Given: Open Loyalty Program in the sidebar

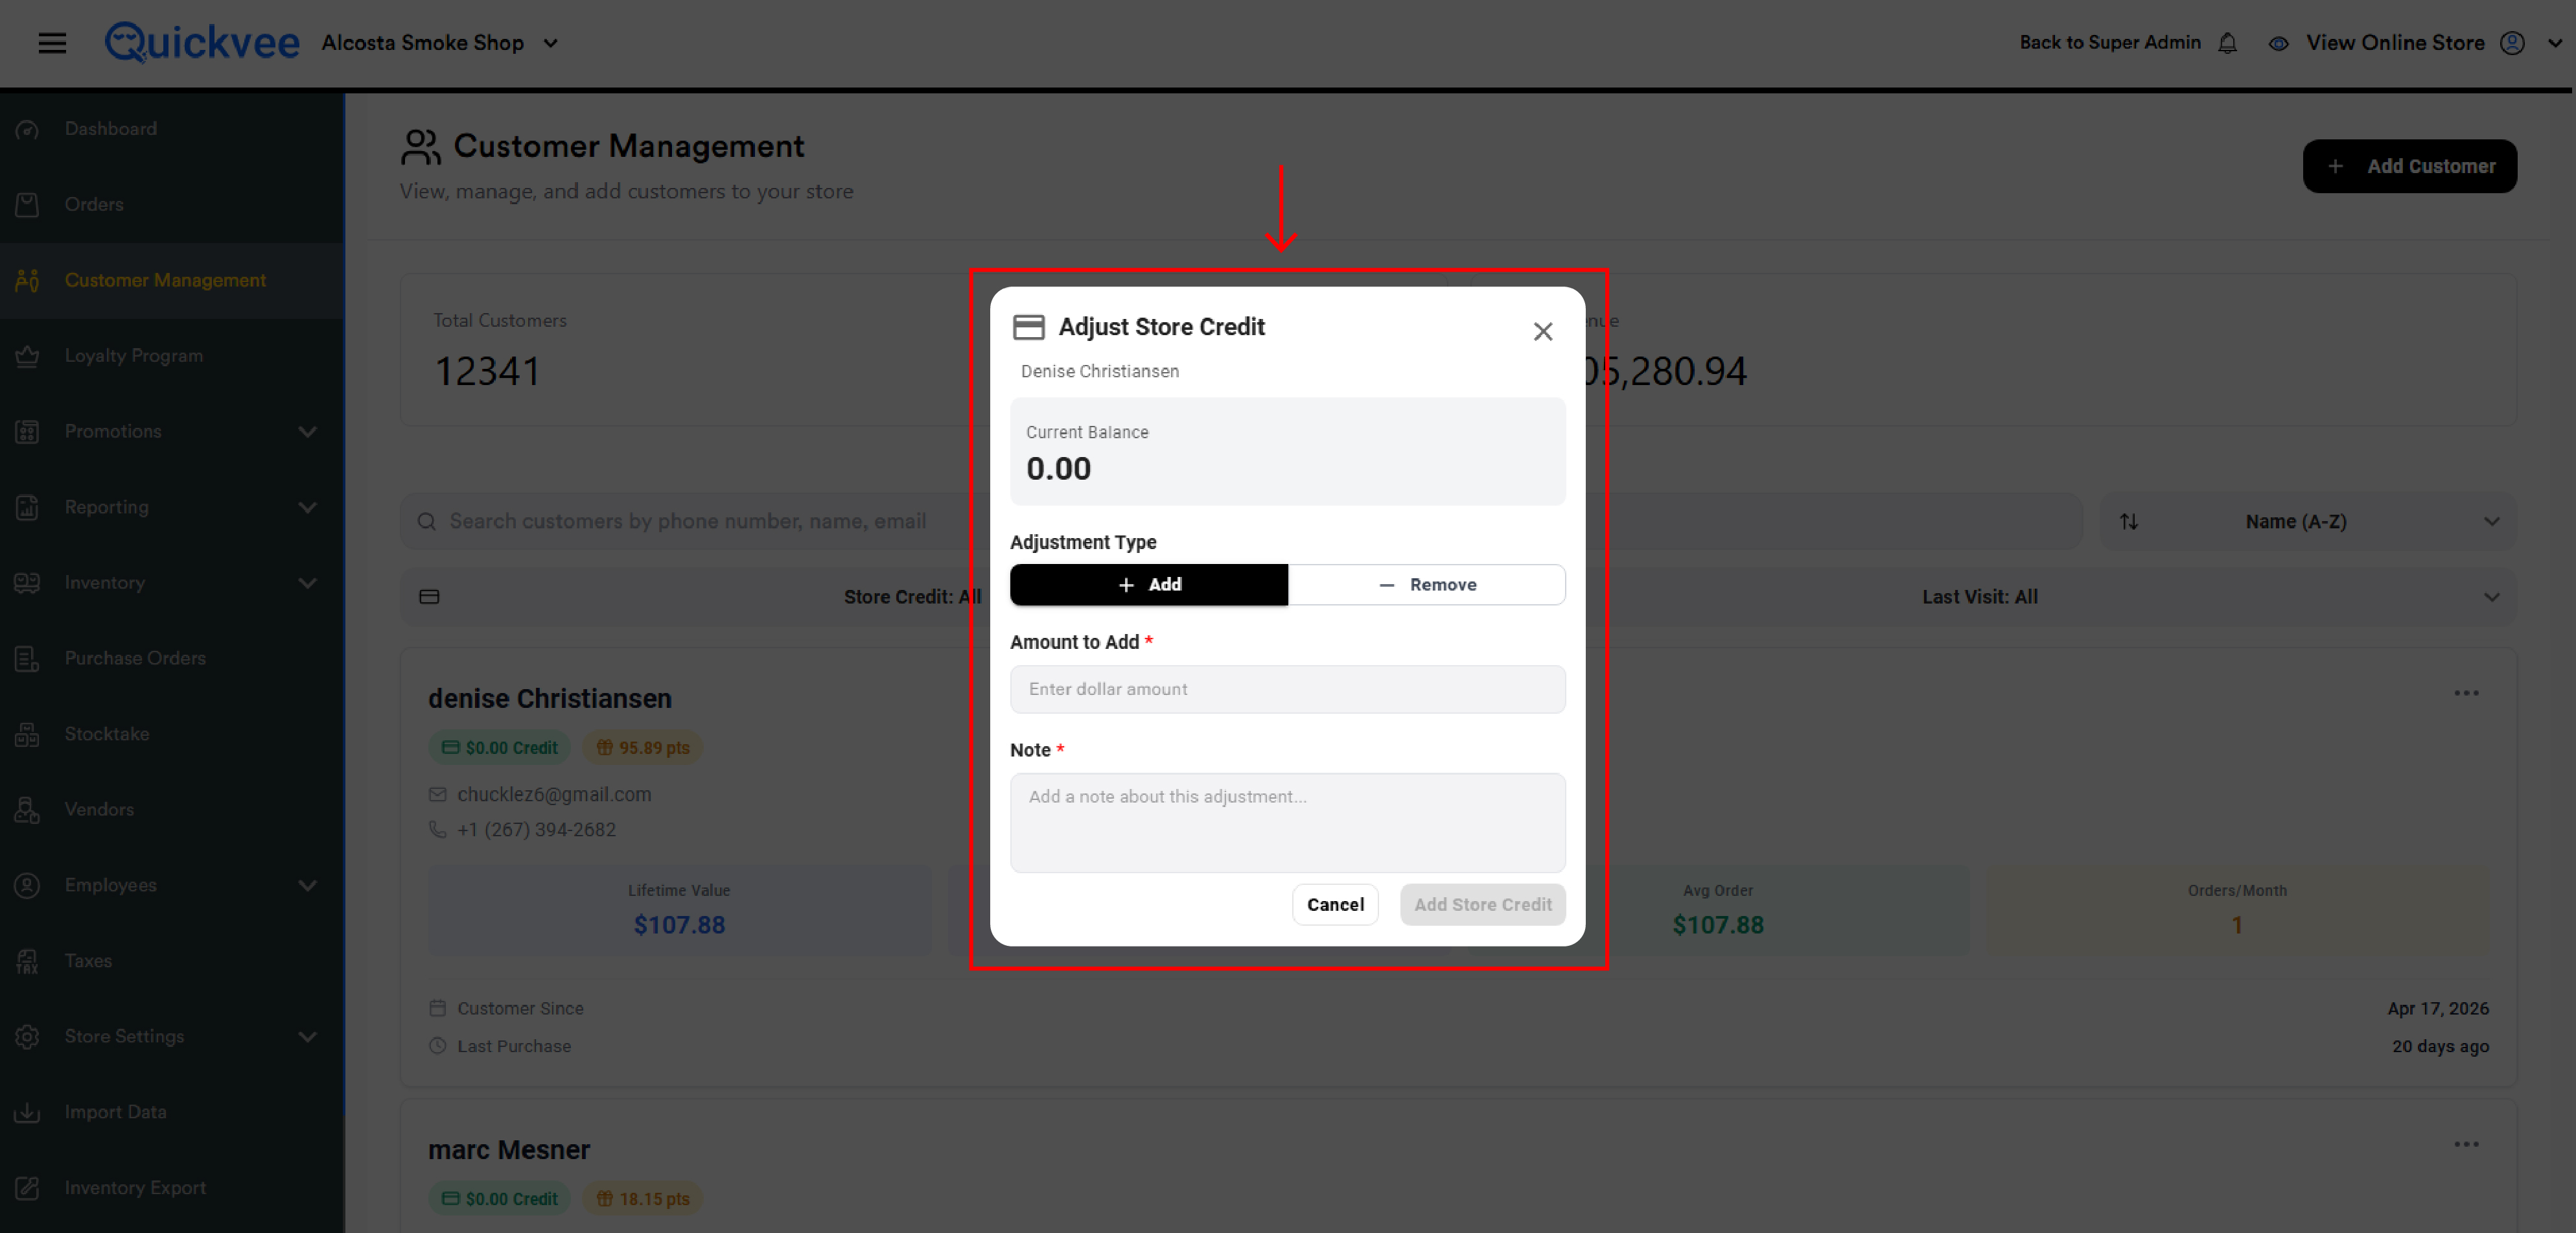Looking at the screenshot, I should point(133,356).
